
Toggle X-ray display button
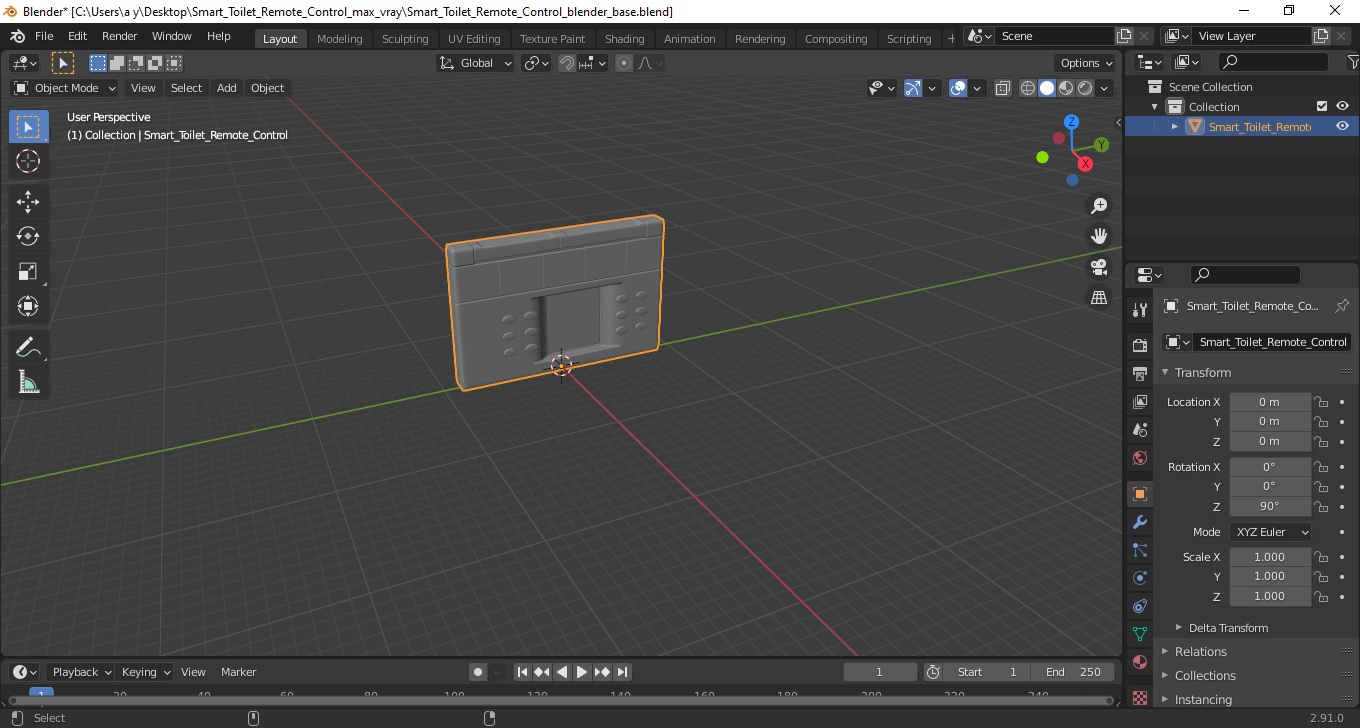click(1002, 88)
